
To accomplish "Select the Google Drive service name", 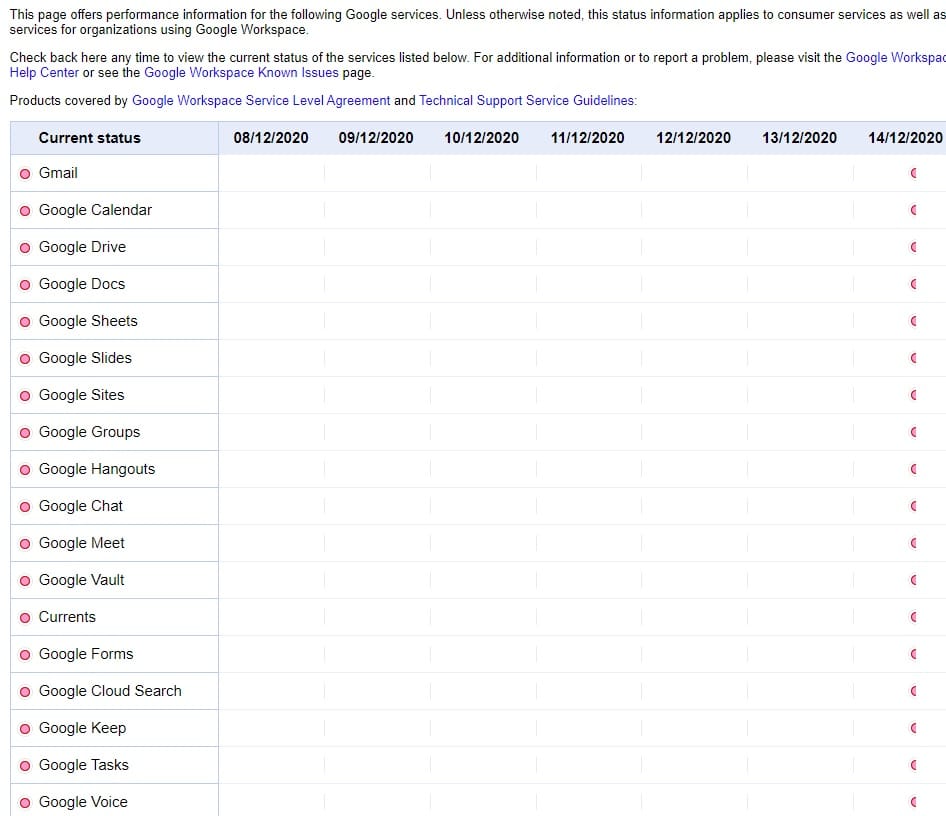I will coord(82,247).
